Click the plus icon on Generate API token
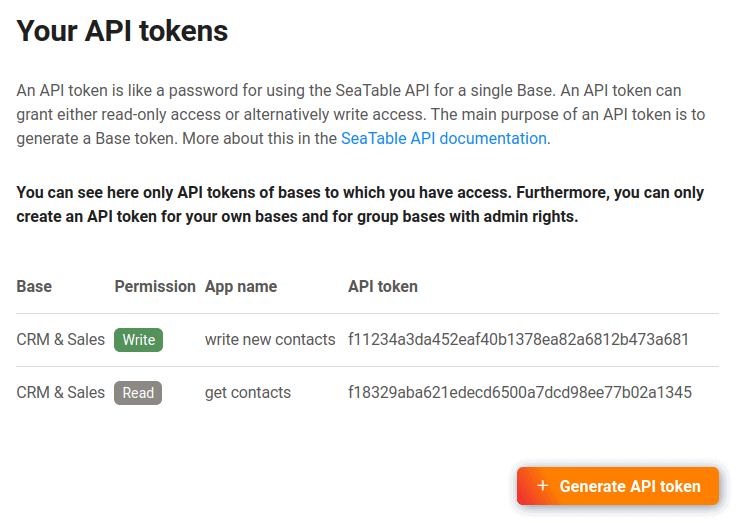744x523 pixels. tap(543, 486)
